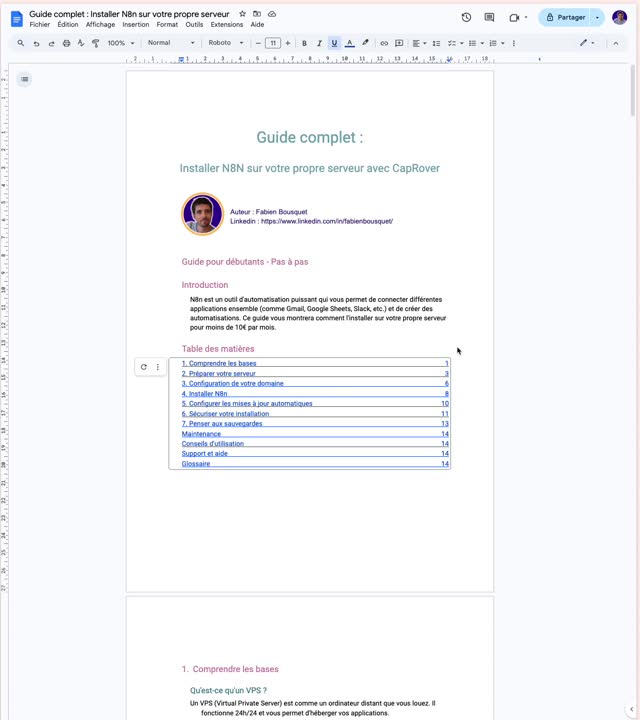Open the Insertion menu

135,24
